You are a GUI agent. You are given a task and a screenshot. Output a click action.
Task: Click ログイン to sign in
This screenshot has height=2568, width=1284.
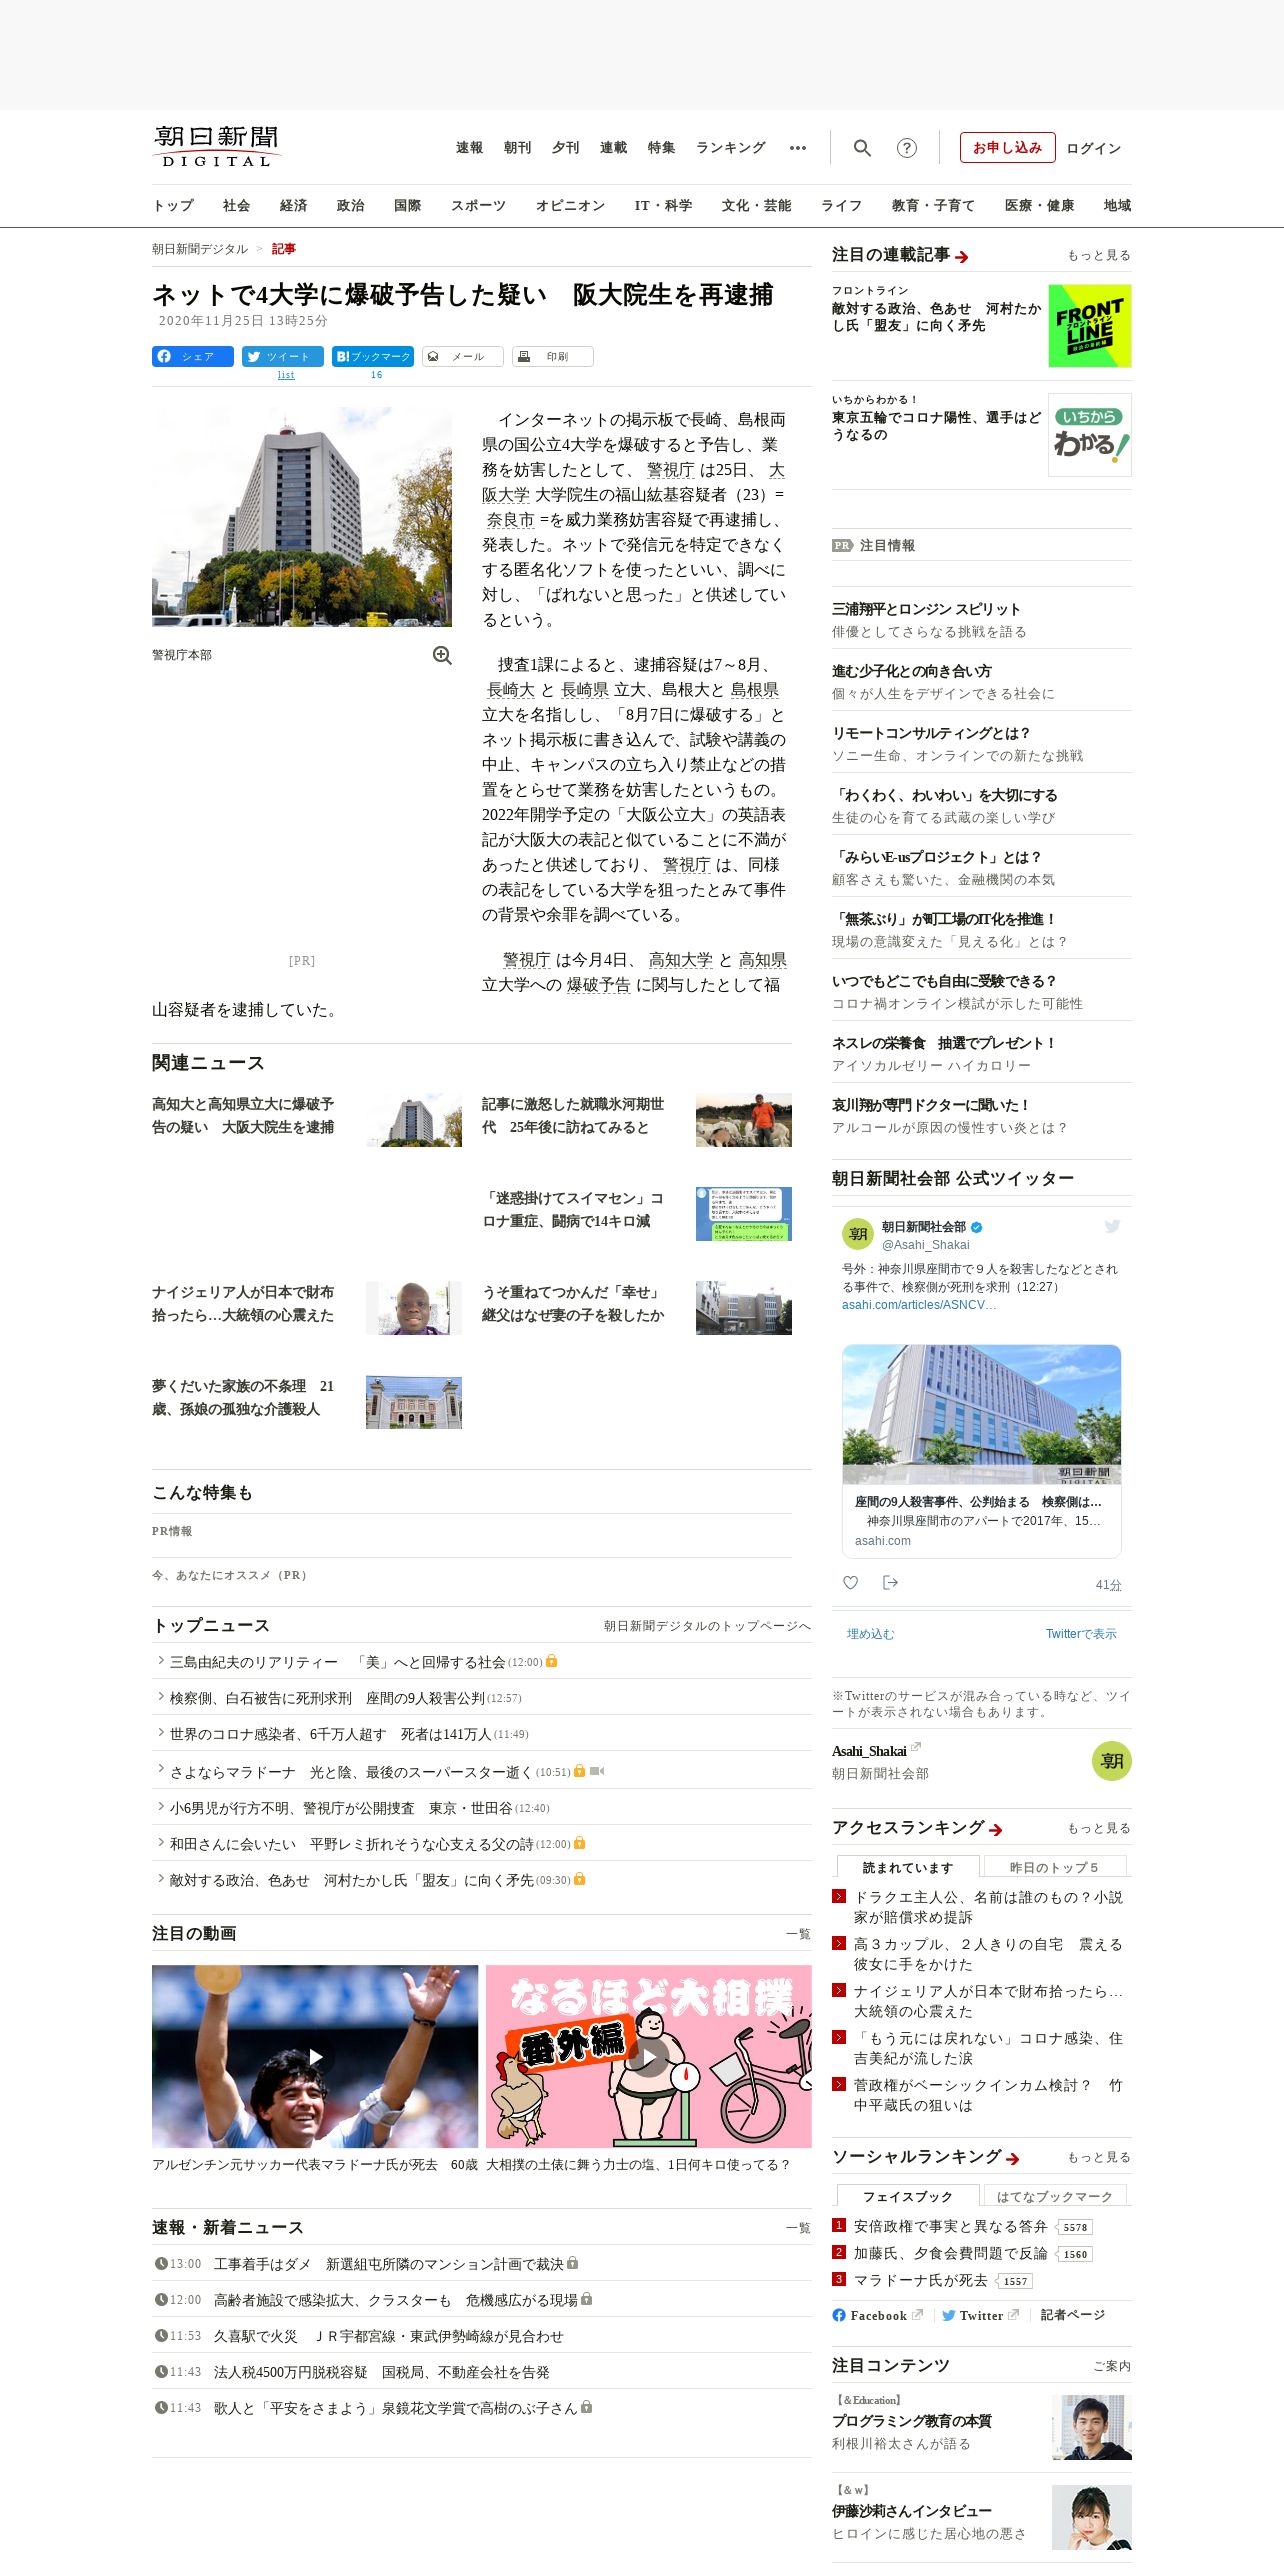[x=1094, y=148]
